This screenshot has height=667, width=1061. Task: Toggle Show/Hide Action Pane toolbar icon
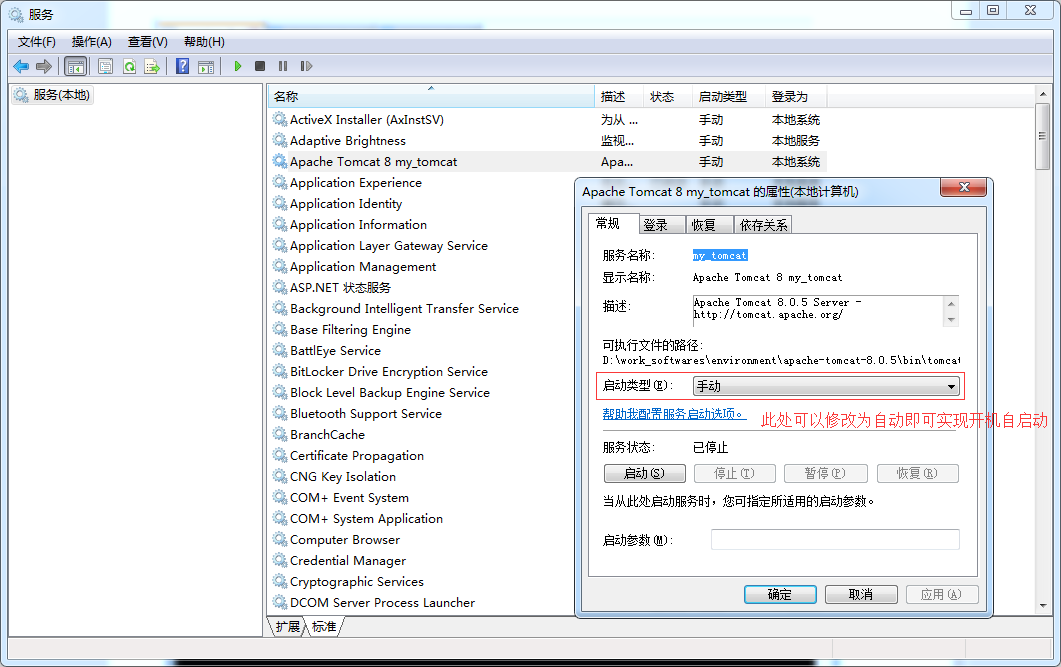pyautogui.click(x=206, y=66)
